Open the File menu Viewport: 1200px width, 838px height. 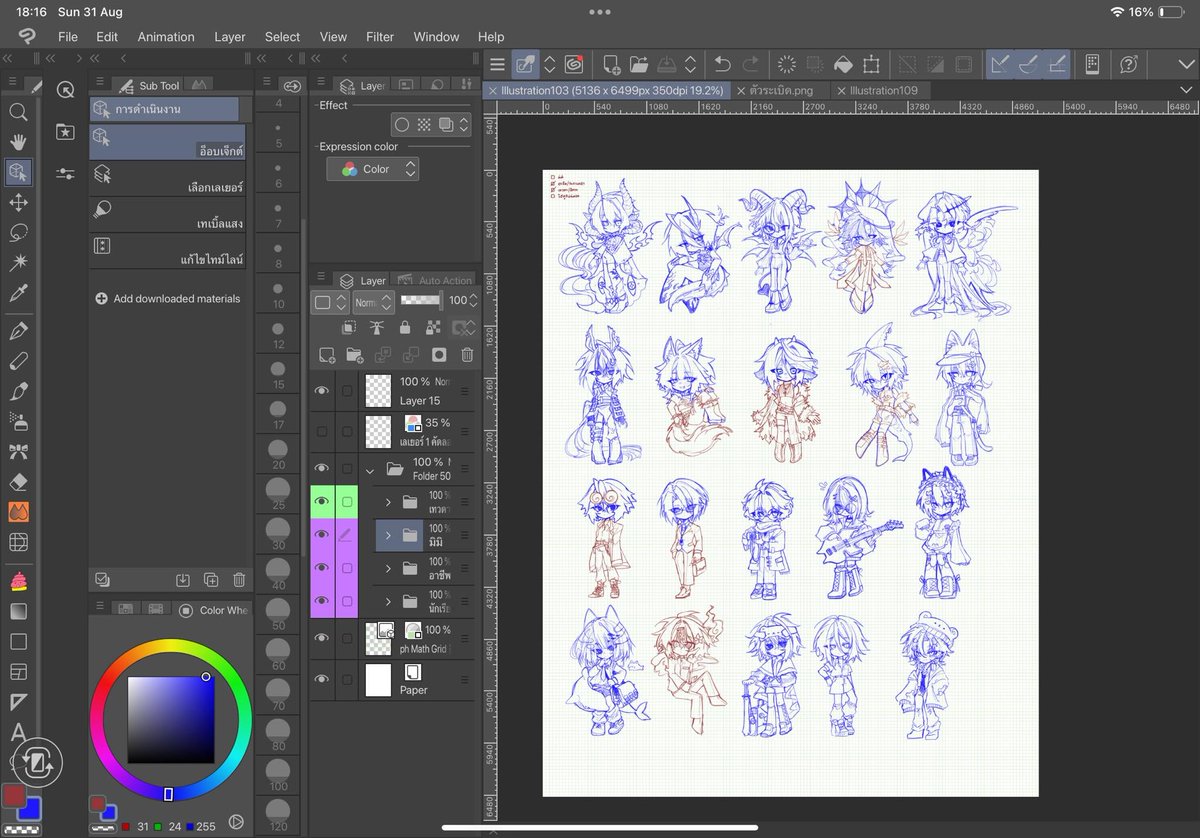point(68,37)
